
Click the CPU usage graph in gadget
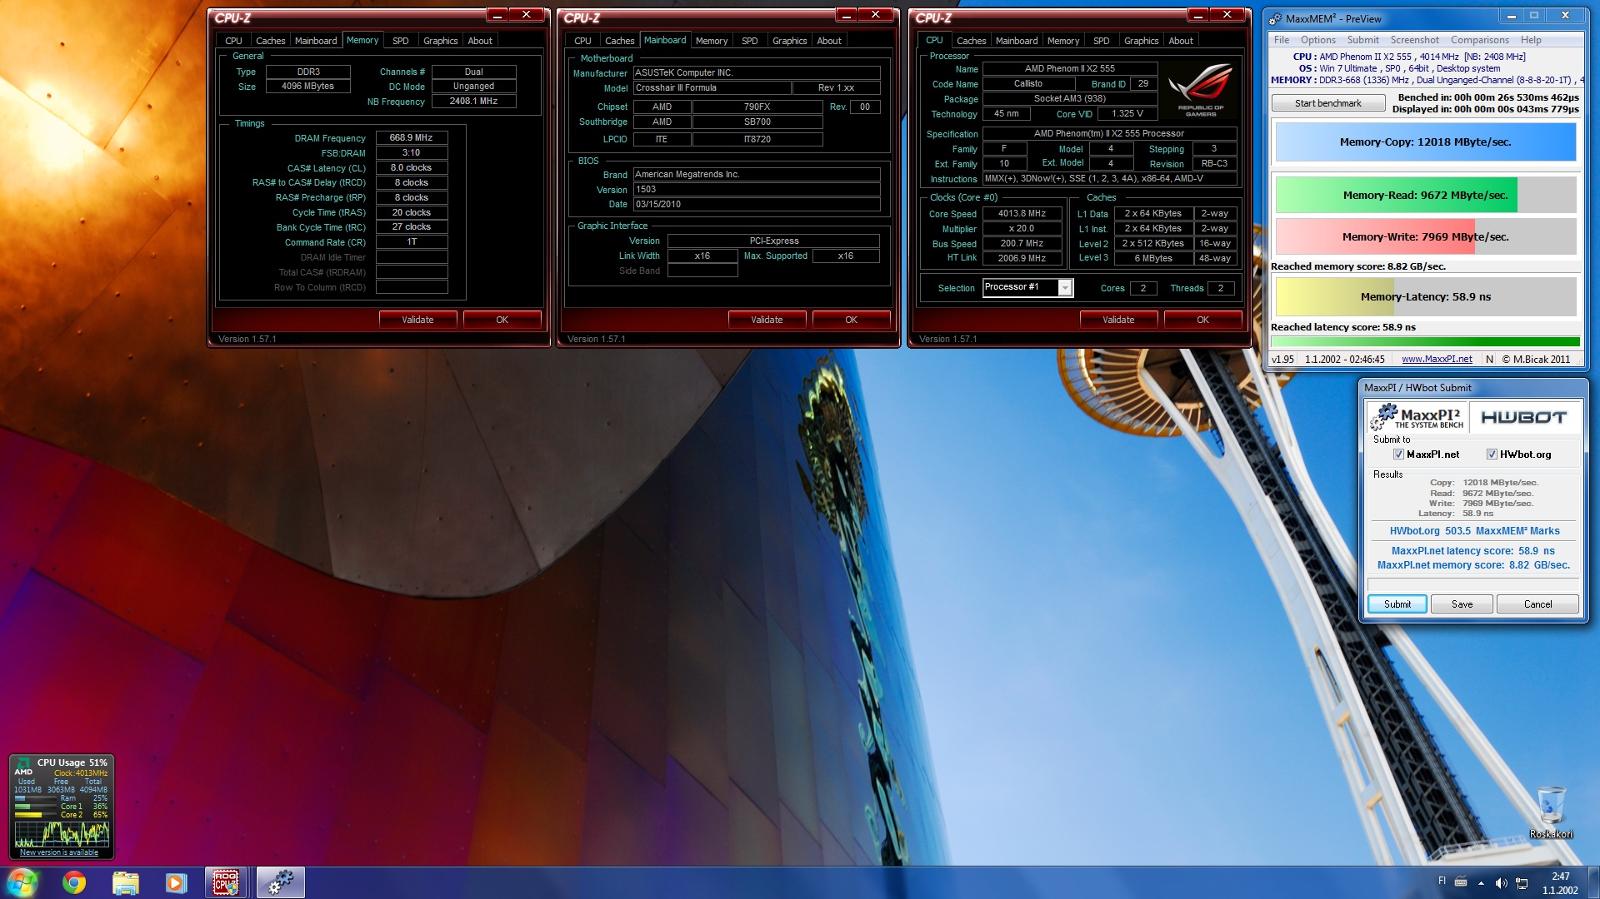pos(61,834)
